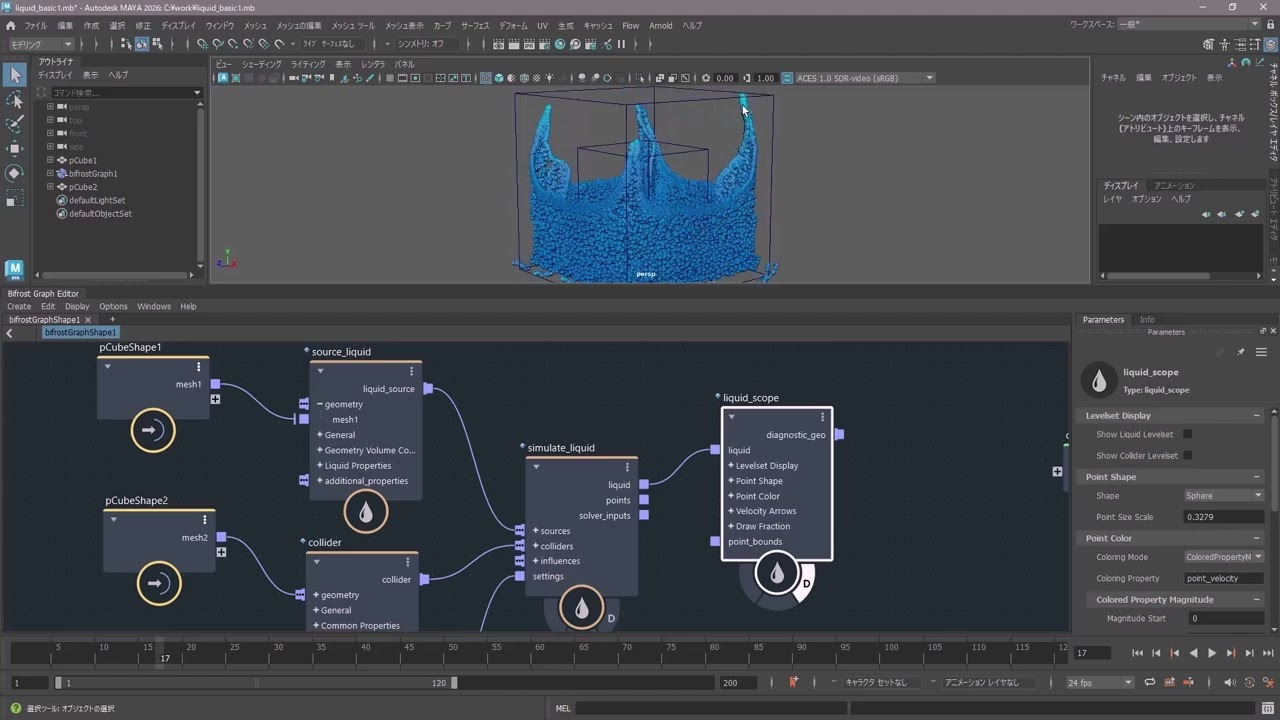1280x720 pixels.
Task: Collapse the Point Shape section
Action: 1257,477
